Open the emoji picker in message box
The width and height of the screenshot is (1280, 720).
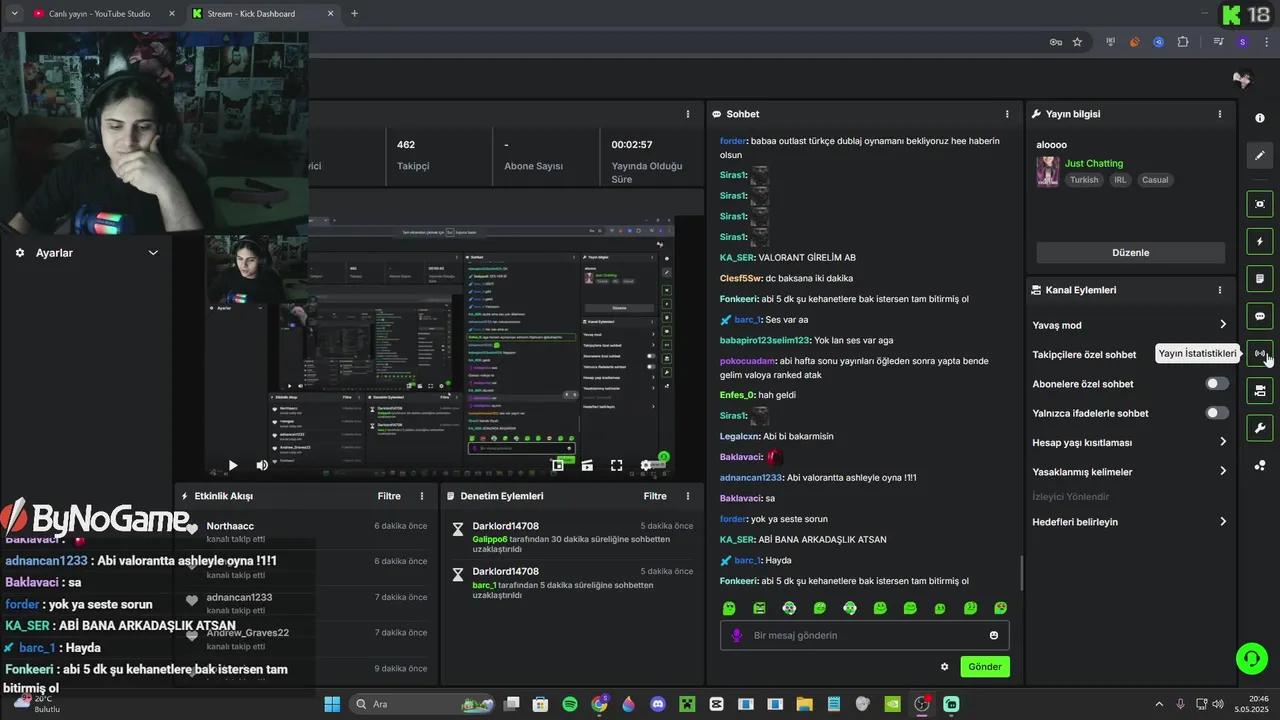coord(993,635)
